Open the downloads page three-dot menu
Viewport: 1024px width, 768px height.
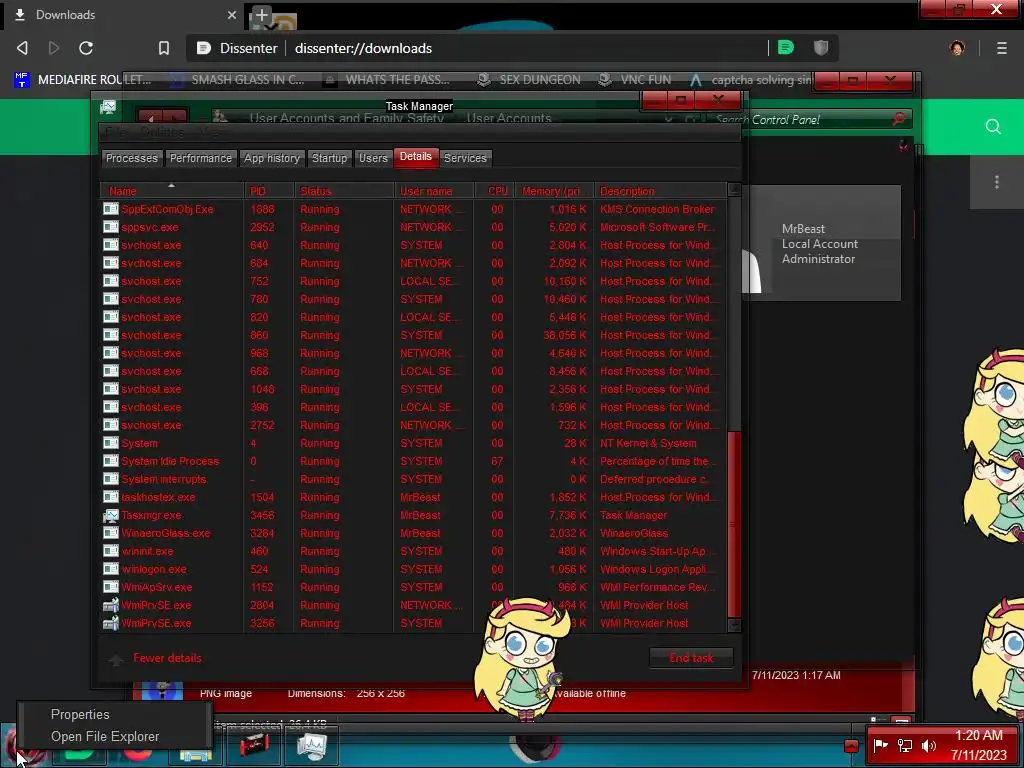(997, 182)
